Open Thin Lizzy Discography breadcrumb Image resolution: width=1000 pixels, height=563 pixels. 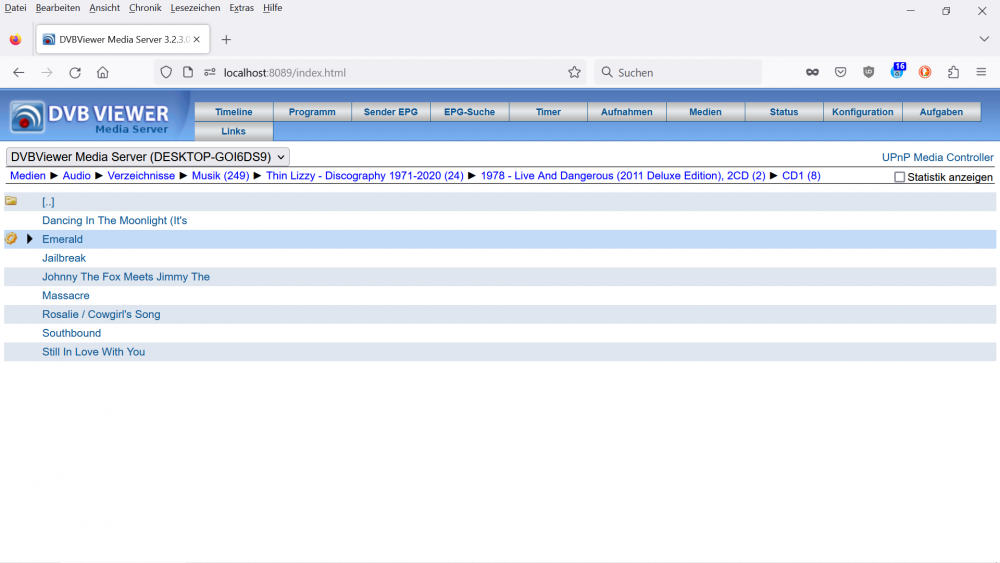pyautogui.click(x=365, y=175)
